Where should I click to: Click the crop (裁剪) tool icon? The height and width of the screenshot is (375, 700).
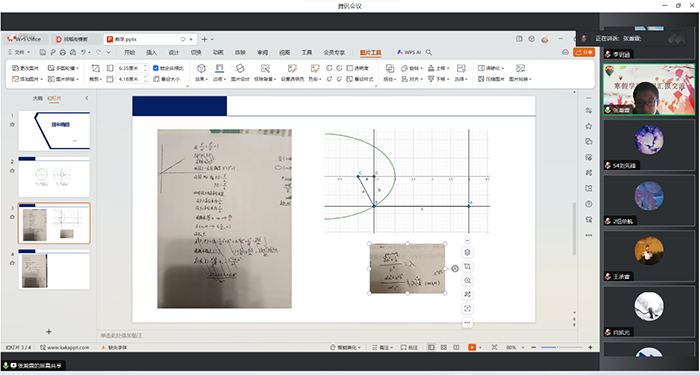point(96,68)
